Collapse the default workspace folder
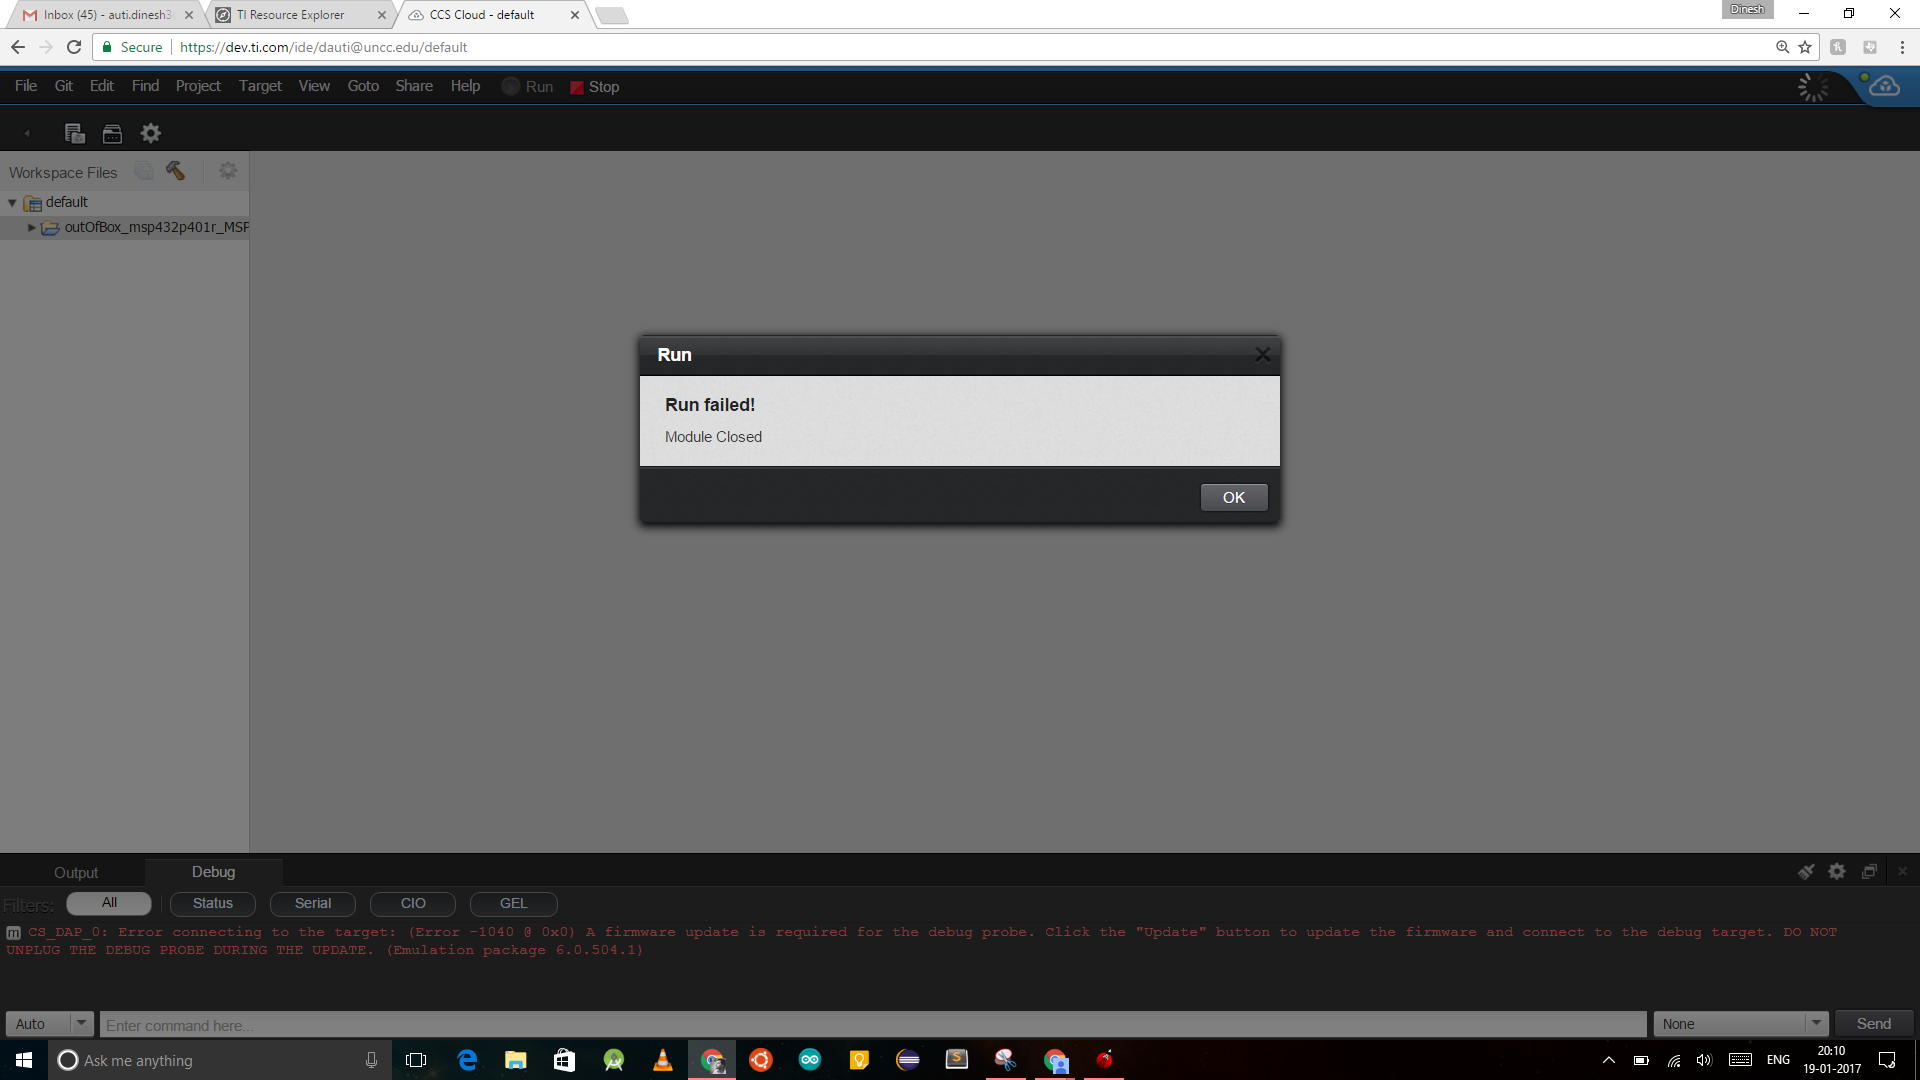This screenshot has height=1080, width=1920. [12, 203]
